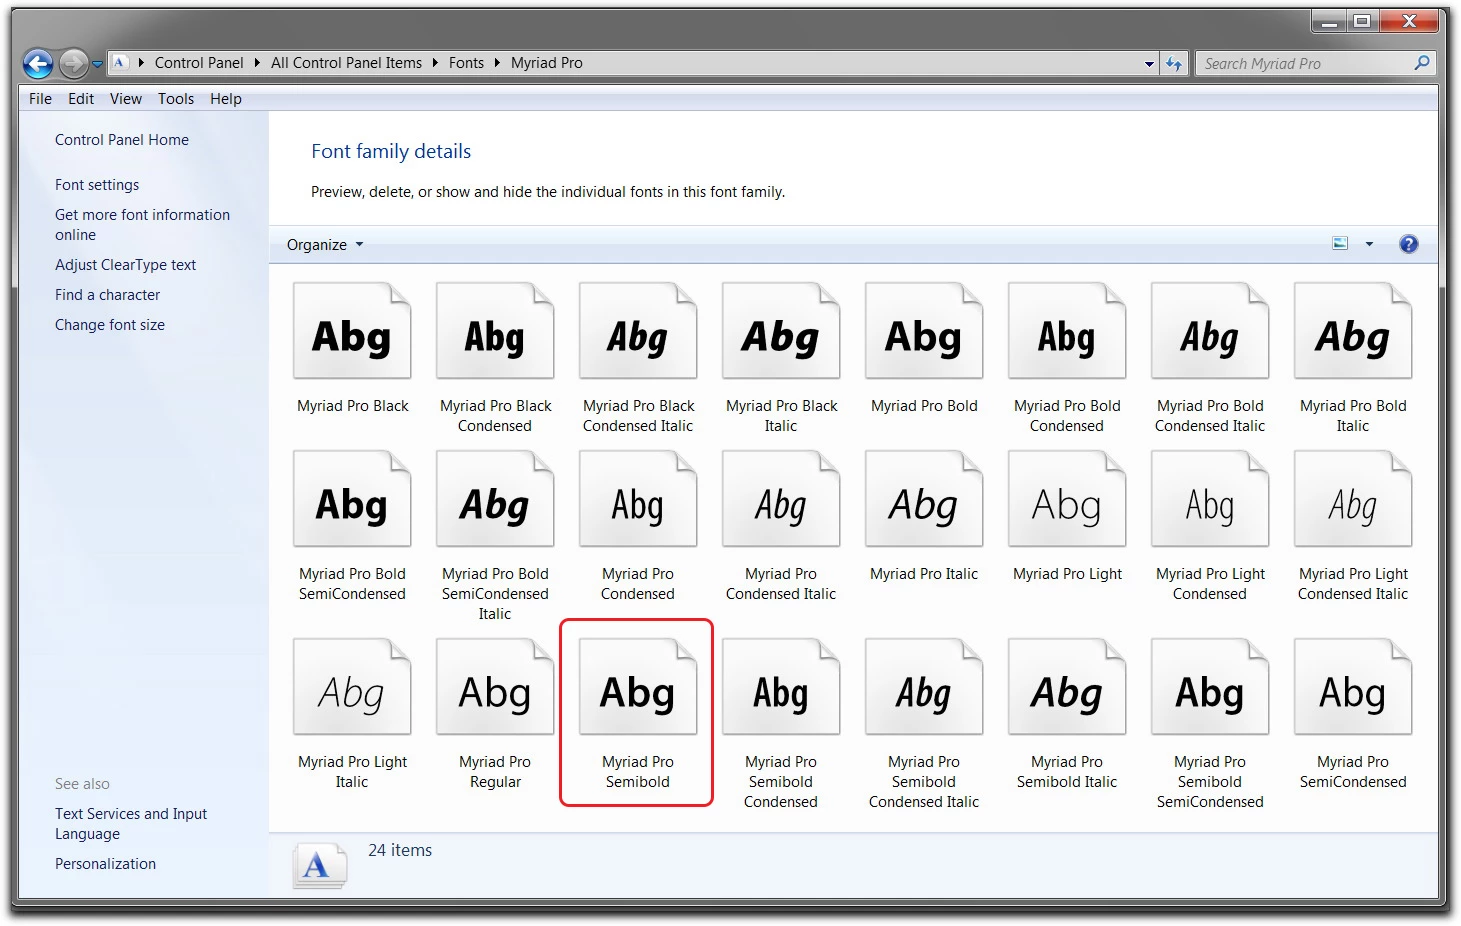Screen dimensions: 1461x926
Task: Open the File menu
Action: pyautogui.click(x=40, y=99)
